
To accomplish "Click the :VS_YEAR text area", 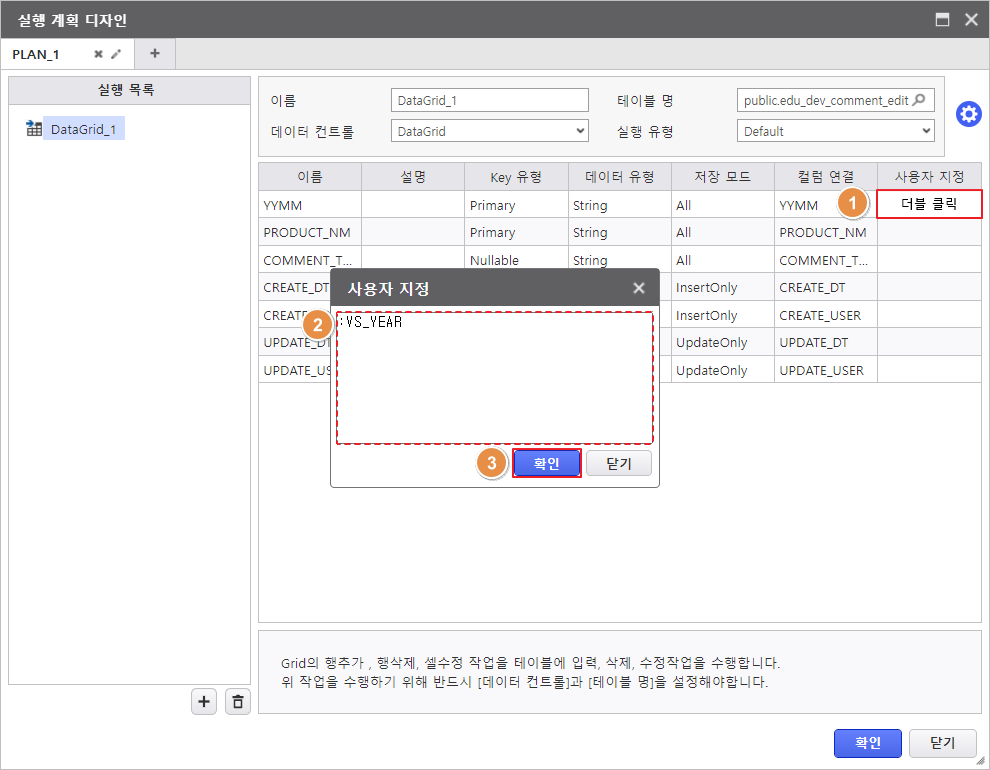I will [495, 378].
